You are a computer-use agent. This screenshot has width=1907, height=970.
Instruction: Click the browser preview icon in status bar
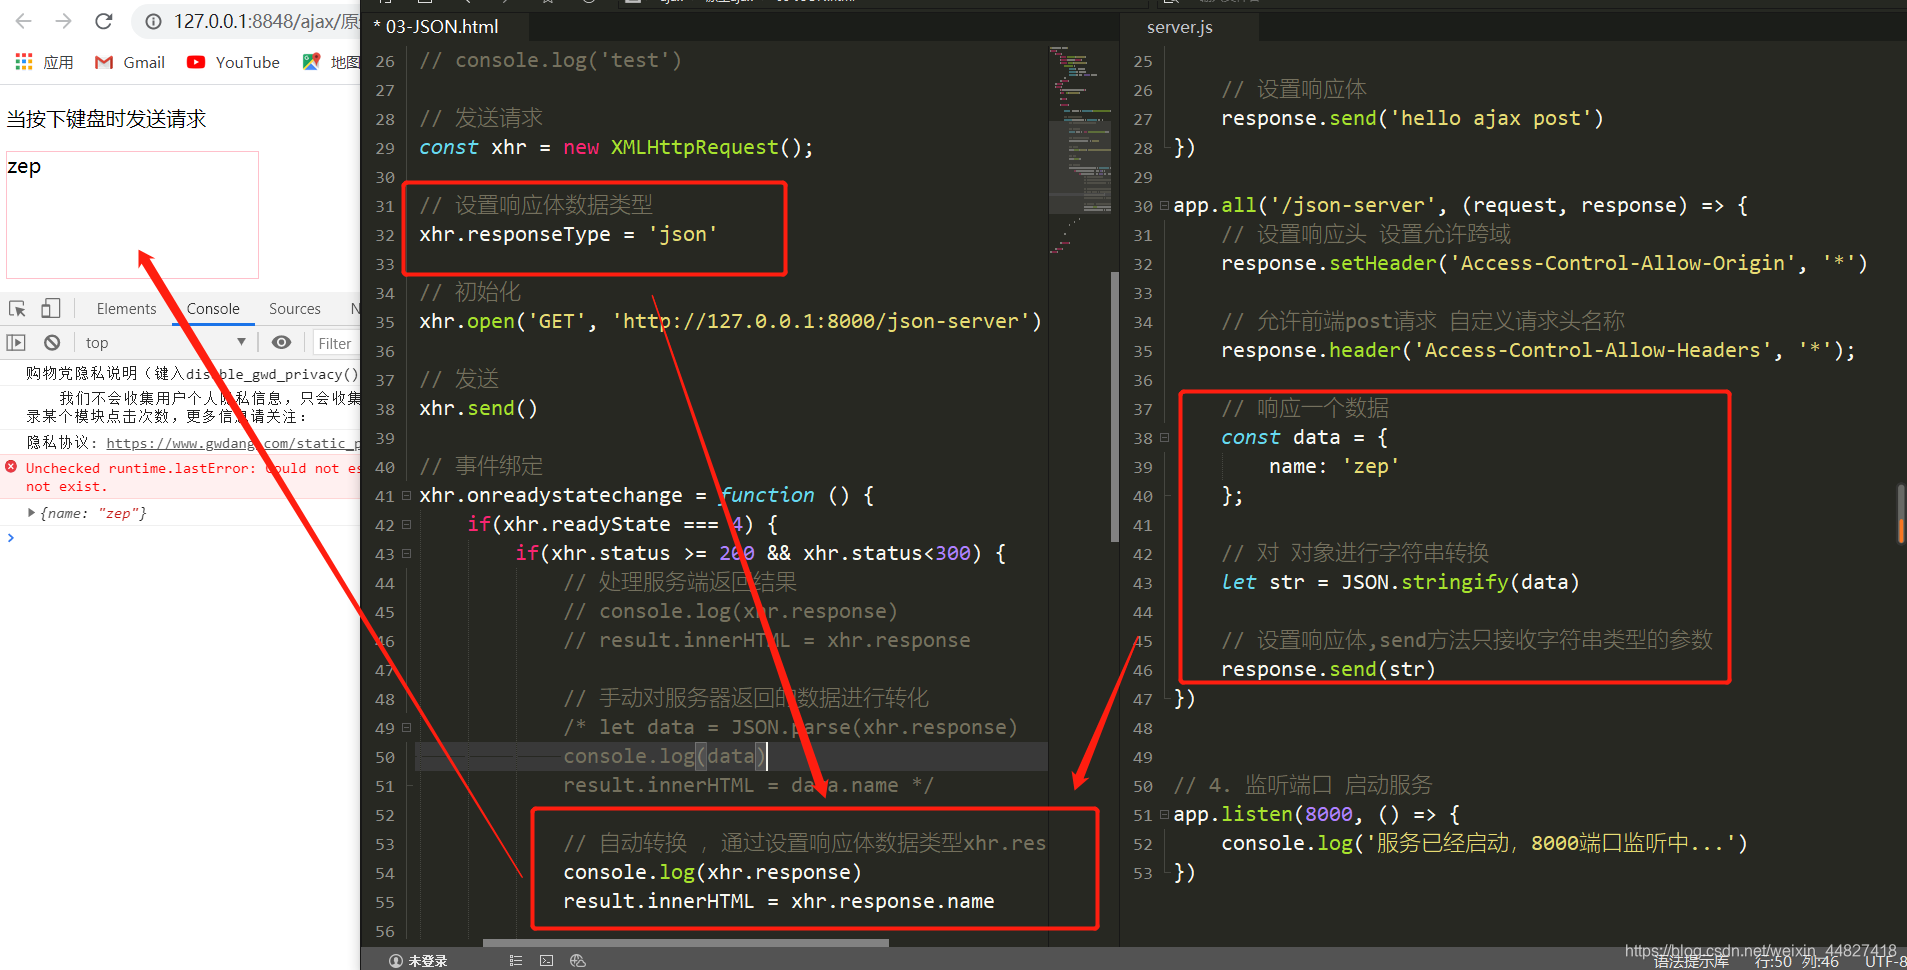click(577, 960)
